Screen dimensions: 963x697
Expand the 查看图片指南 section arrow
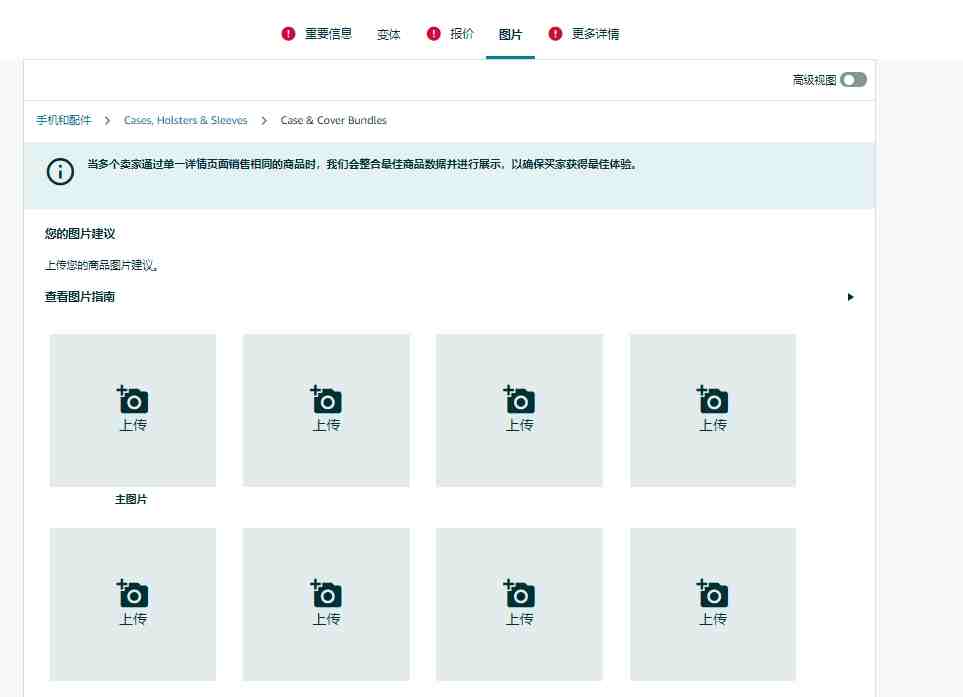851,297
